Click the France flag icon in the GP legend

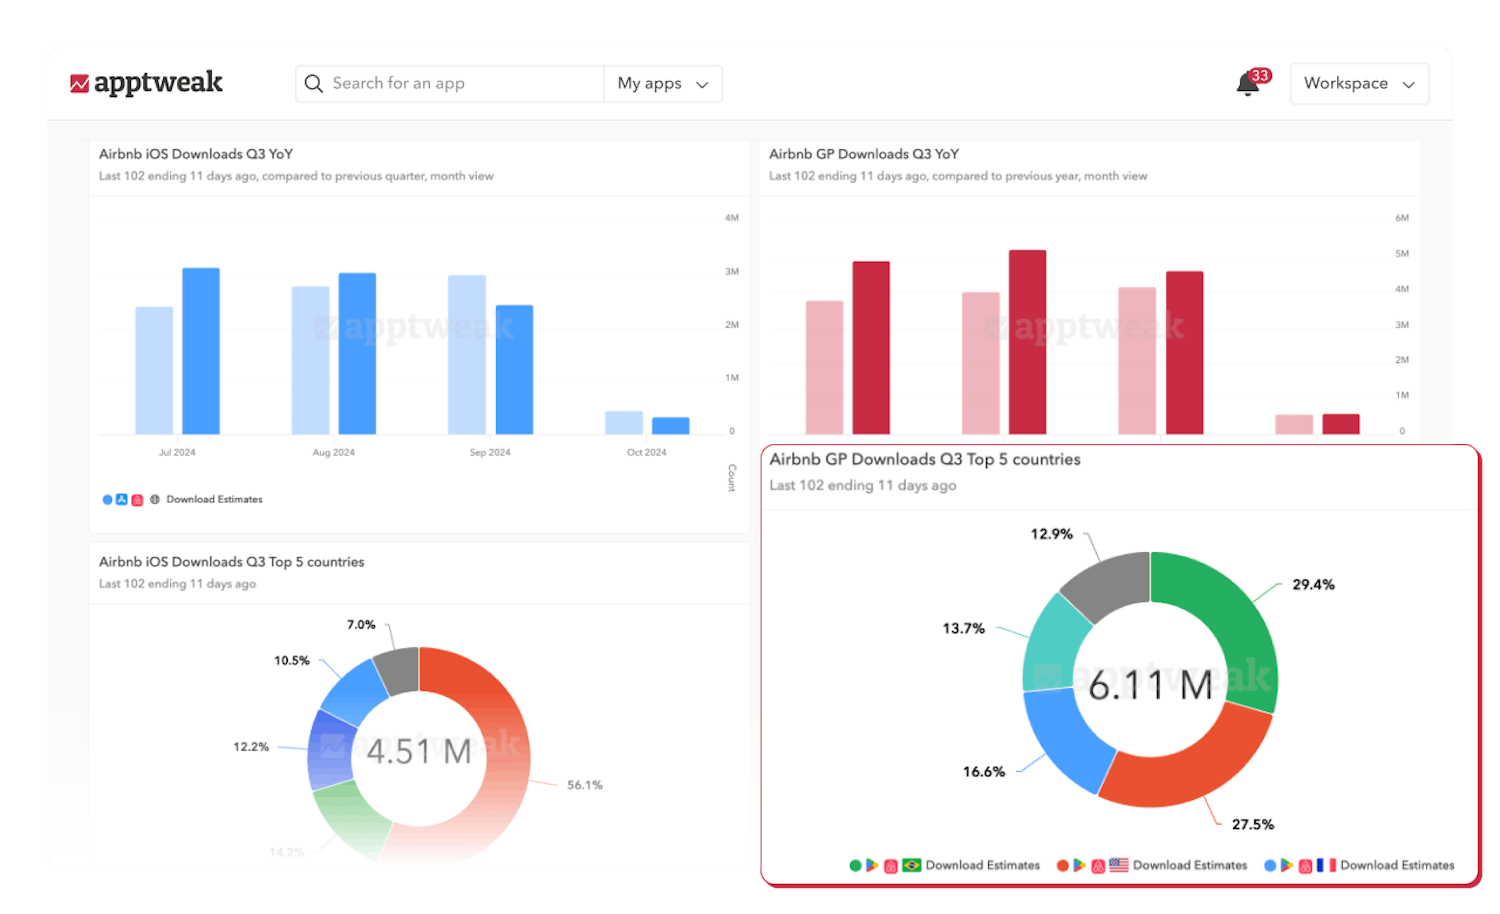[x=1327, y=864]
